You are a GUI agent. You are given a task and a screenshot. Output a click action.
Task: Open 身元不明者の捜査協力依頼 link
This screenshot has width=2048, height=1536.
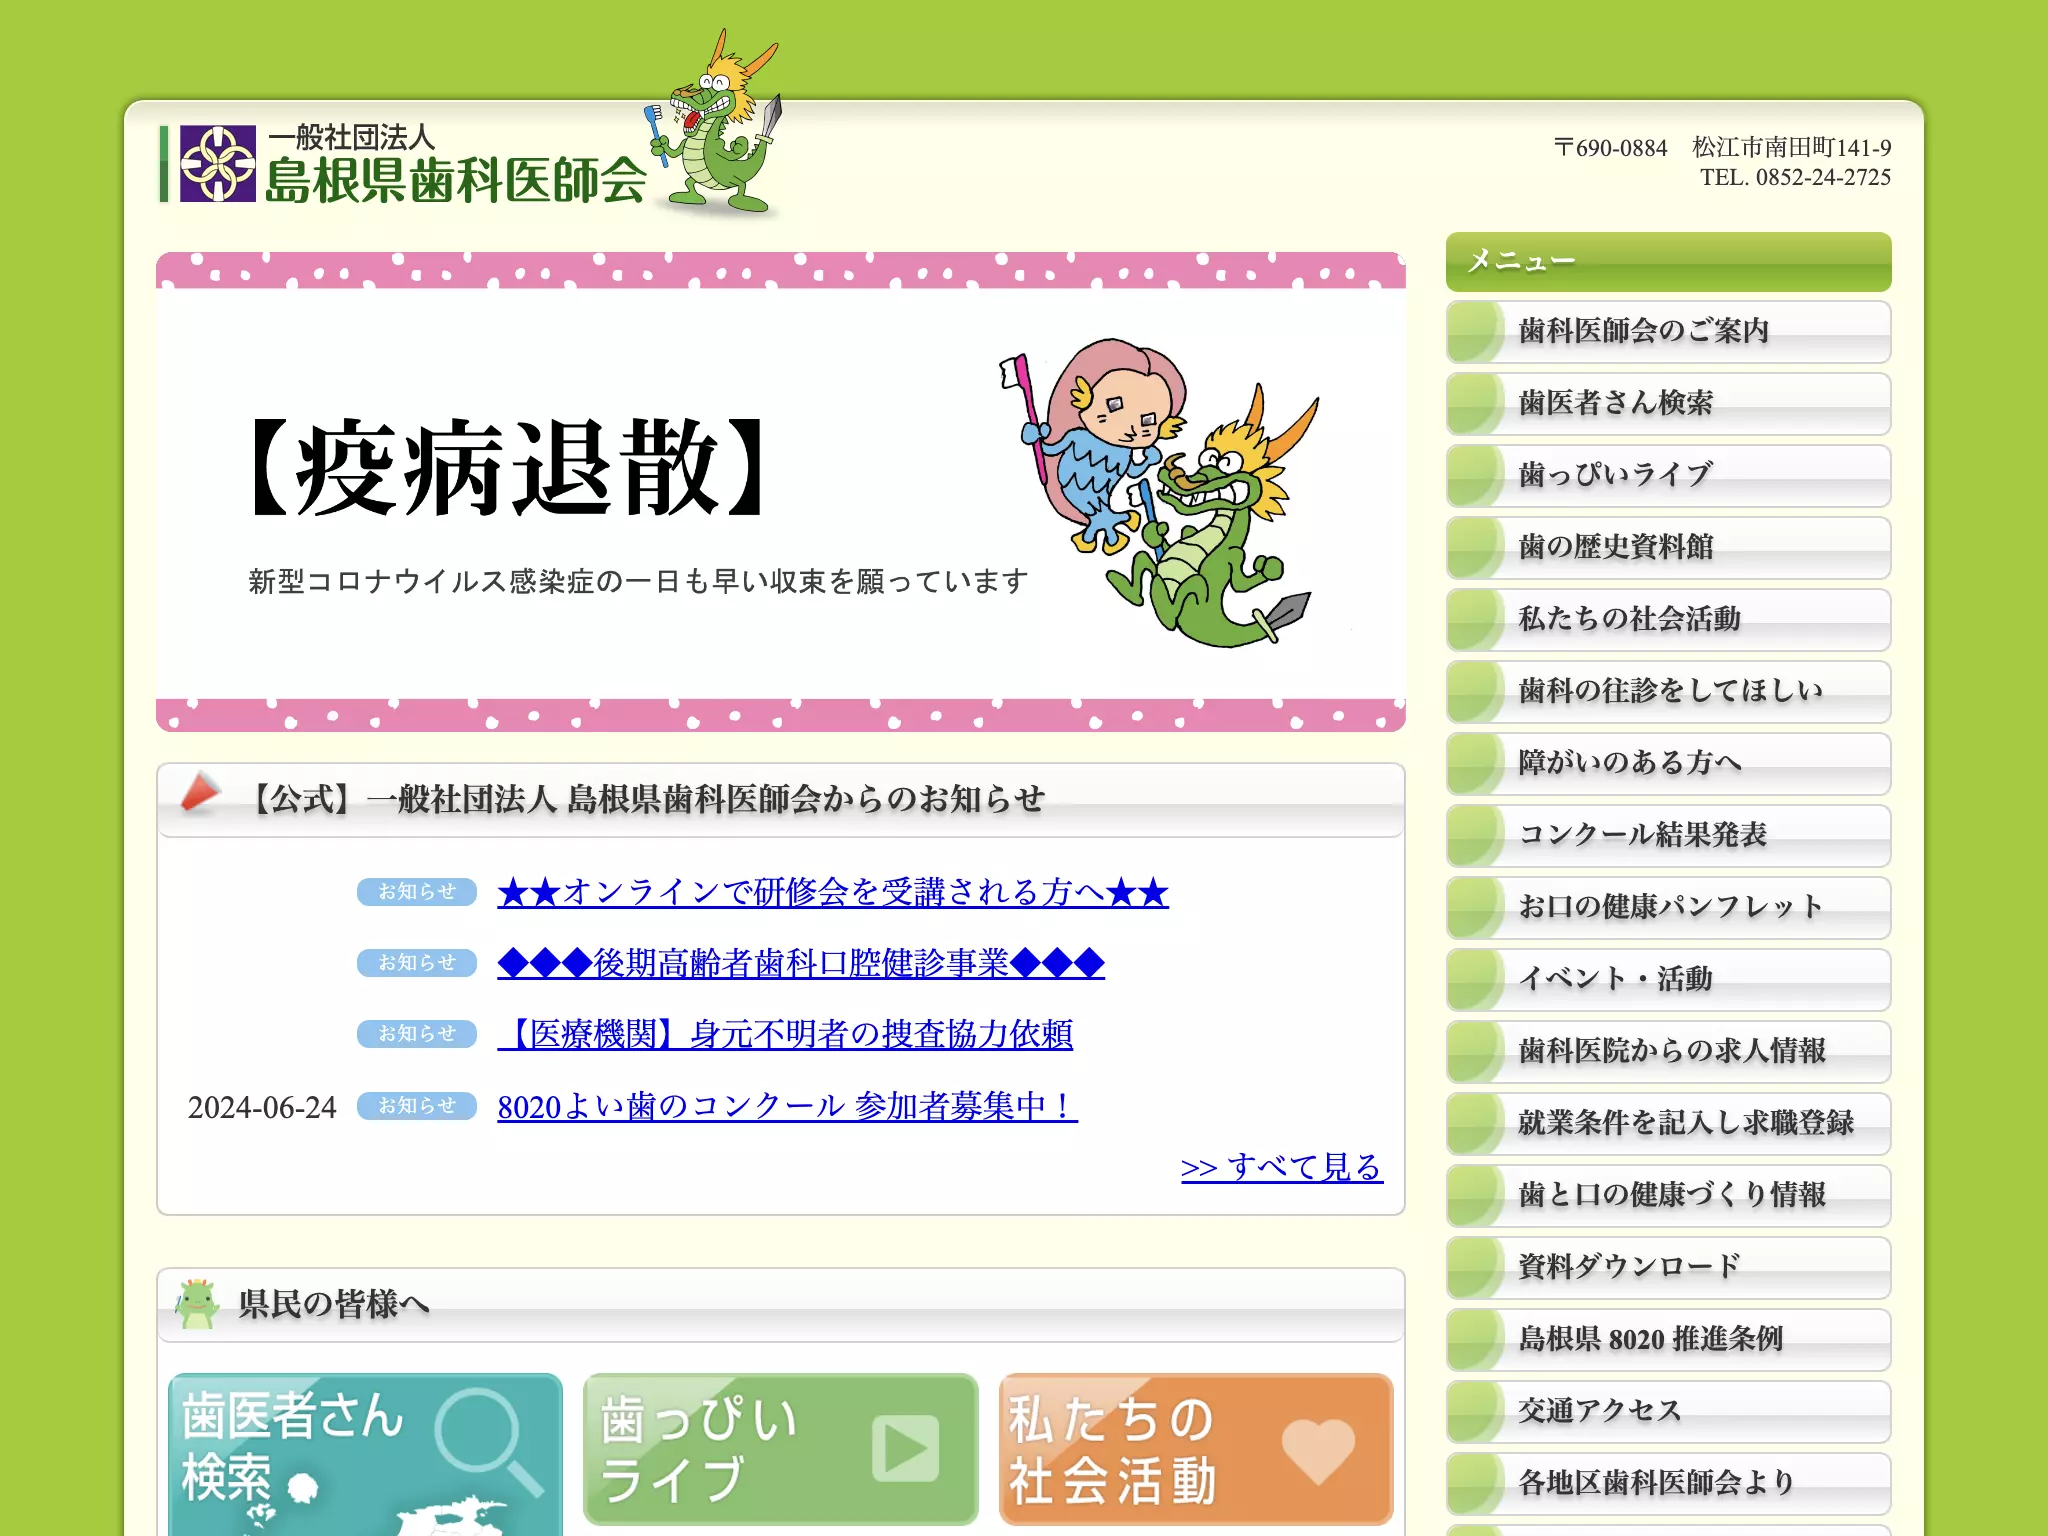(x=785, y=1034)
